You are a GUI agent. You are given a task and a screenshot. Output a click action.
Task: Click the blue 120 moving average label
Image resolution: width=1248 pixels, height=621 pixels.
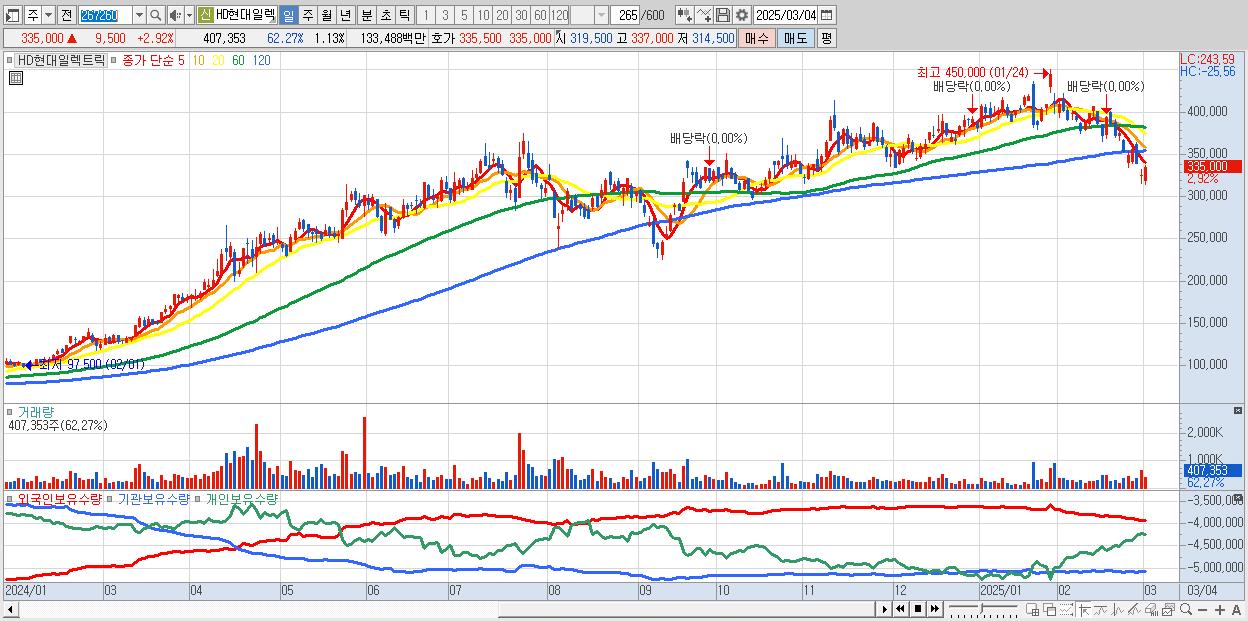click(x=261, y=60)
